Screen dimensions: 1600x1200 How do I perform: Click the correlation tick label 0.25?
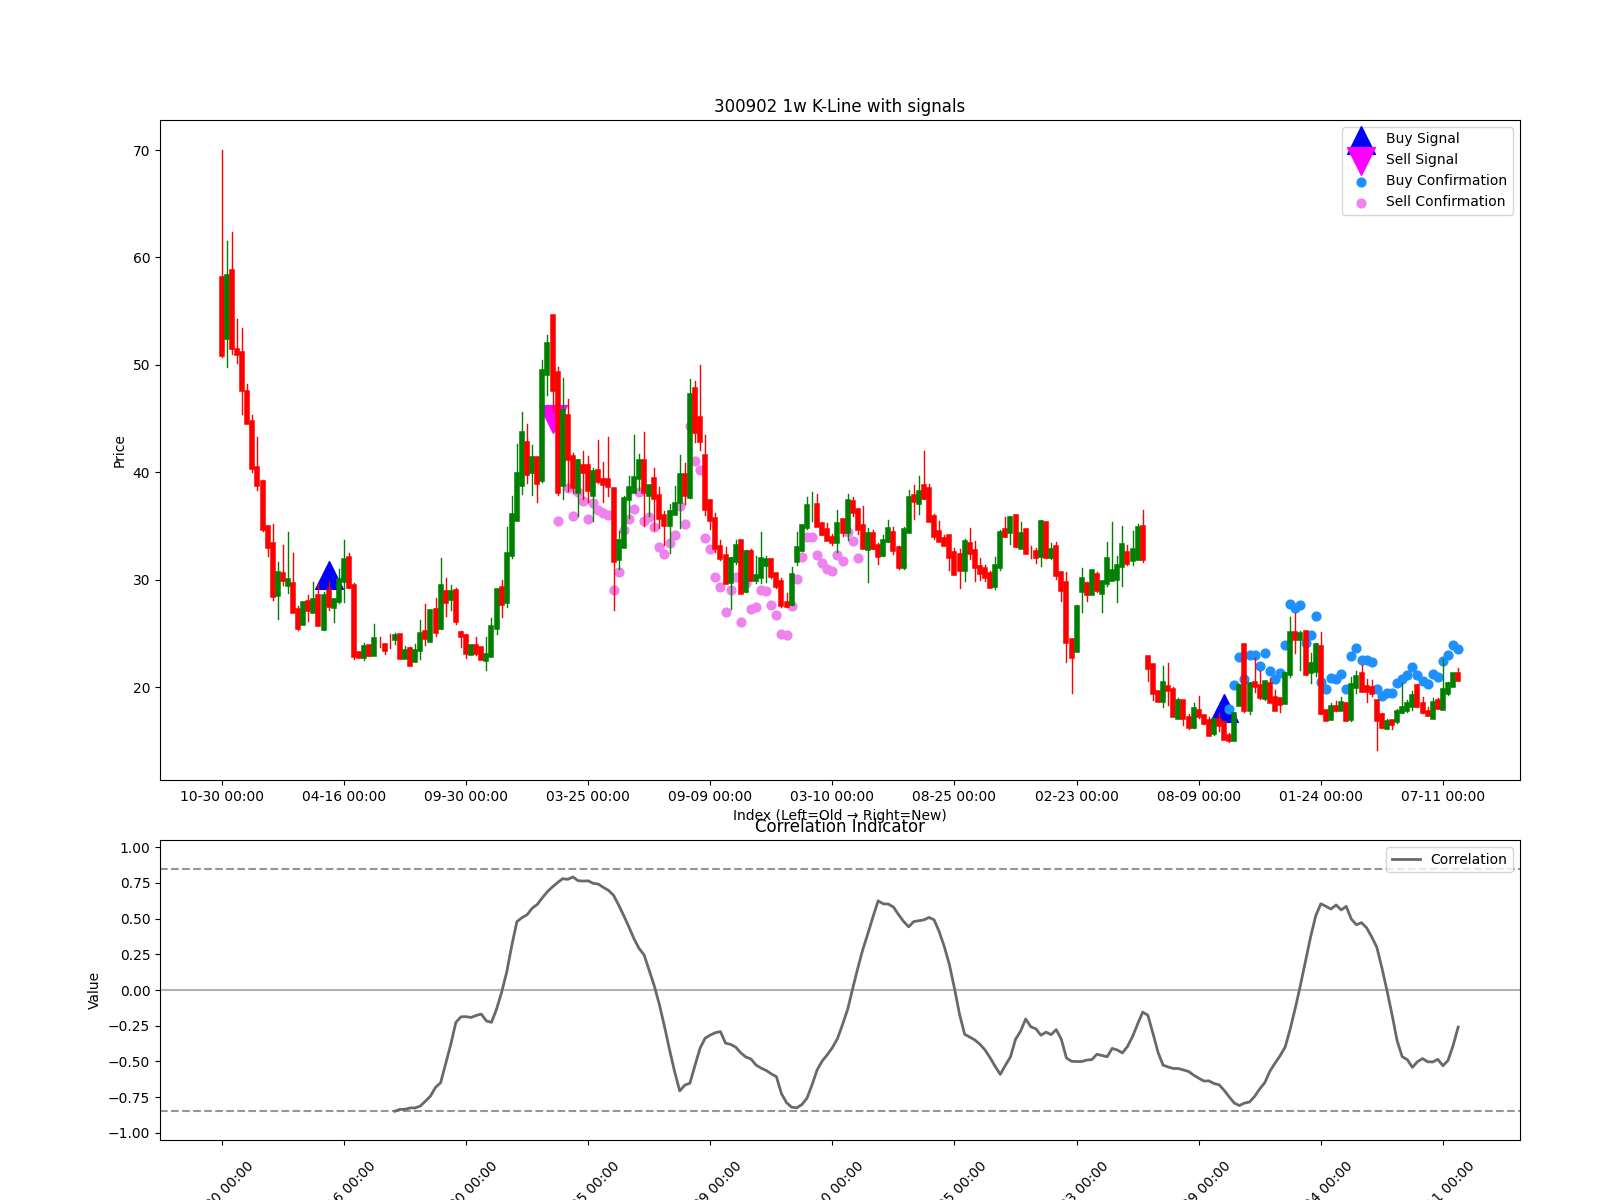(x=134, y=955)
